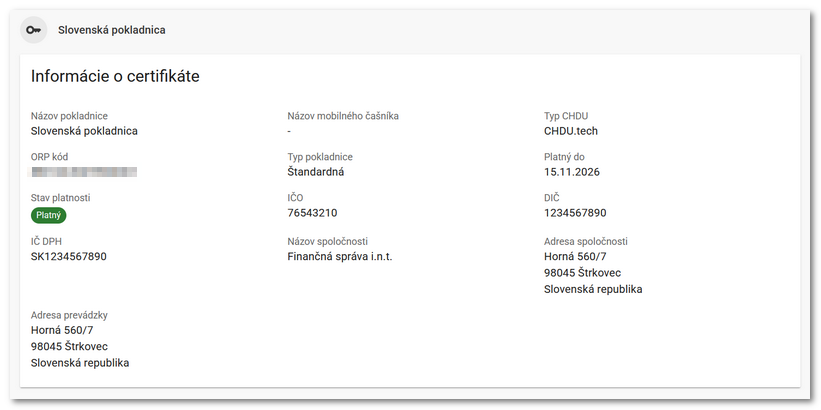Click the dash value under Názov mobilného čašníka
The image size is (821, 410).
[289, 131]
